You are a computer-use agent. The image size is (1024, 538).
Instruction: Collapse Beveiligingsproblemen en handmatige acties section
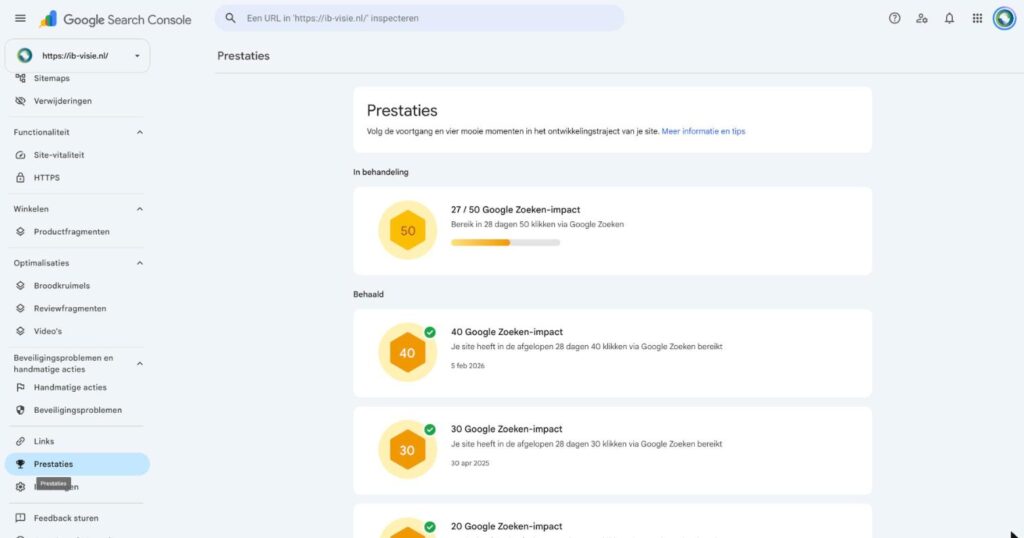pos(140,364)
